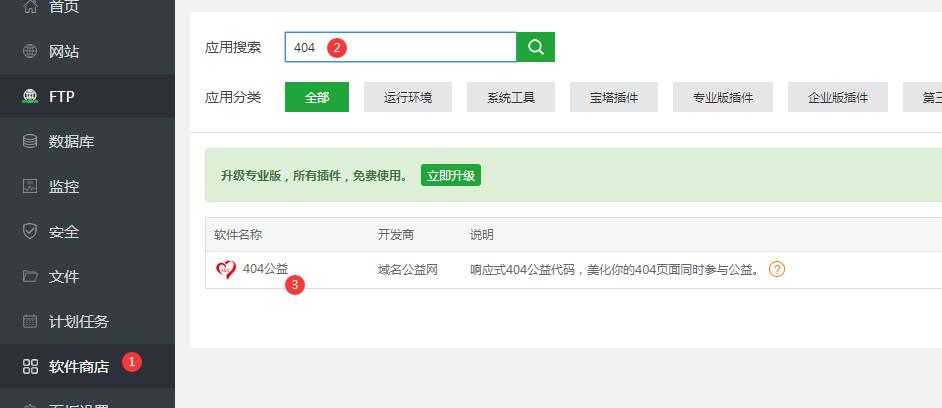Click the security shield icon in sidebar
Viewport: 942px width, 408px height.
30,232
